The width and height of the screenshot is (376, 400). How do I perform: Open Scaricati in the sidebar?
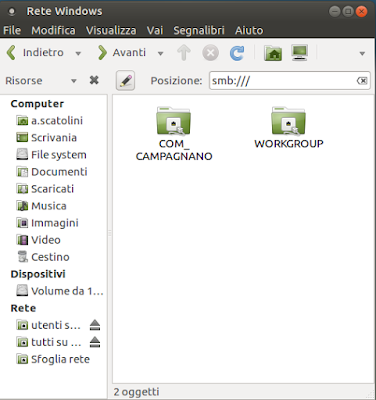[45, 189]
